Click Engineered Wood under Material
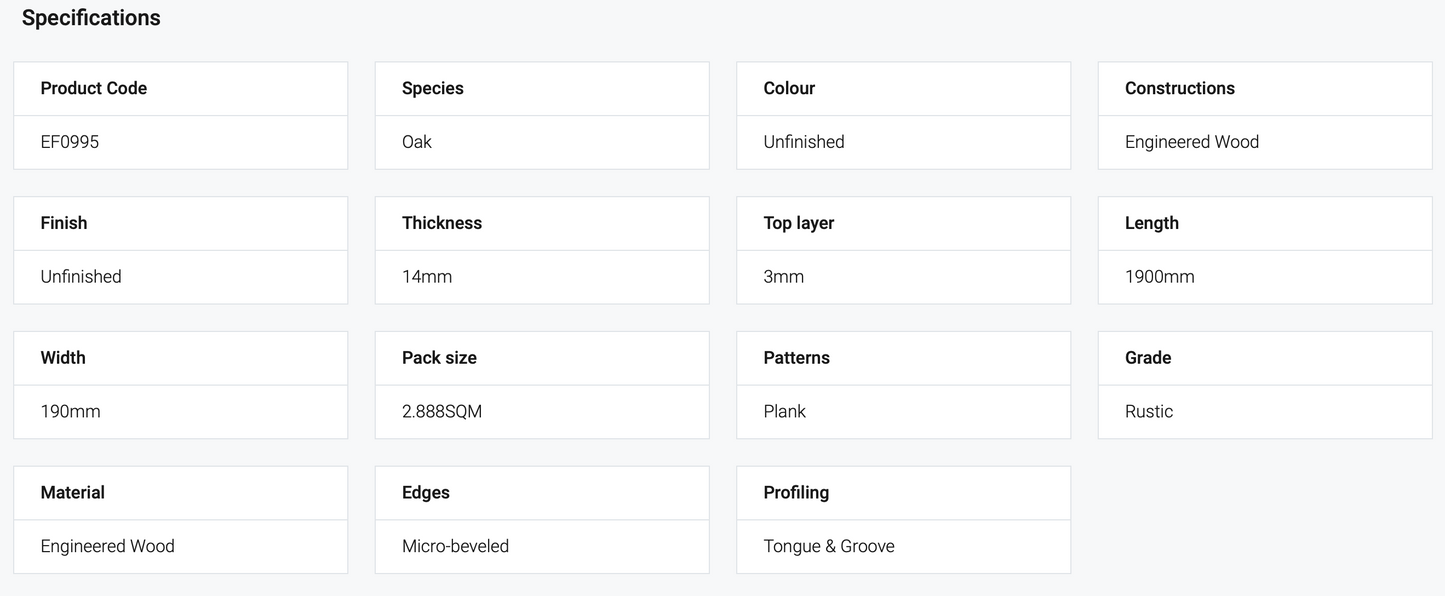Image resolution: width=1445 pixels, height=596 pixels. point(108,546)
